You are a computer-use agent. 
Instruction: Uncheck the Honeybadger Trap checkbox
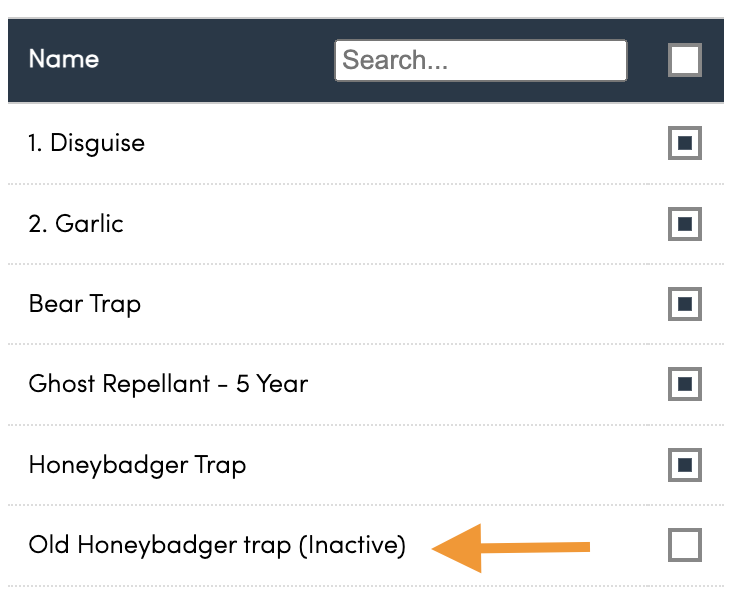(x=685, y=465)
